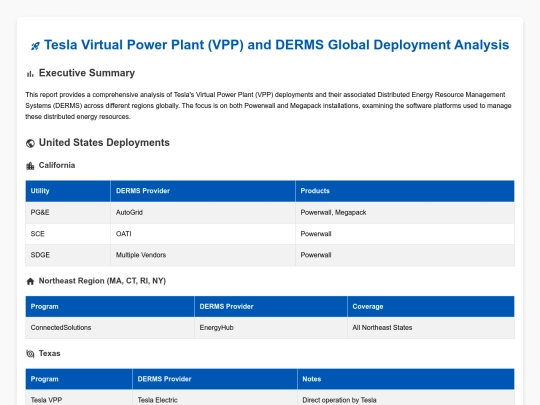
Task: Select the SCE cell
Action: click(x=68, y=234)
